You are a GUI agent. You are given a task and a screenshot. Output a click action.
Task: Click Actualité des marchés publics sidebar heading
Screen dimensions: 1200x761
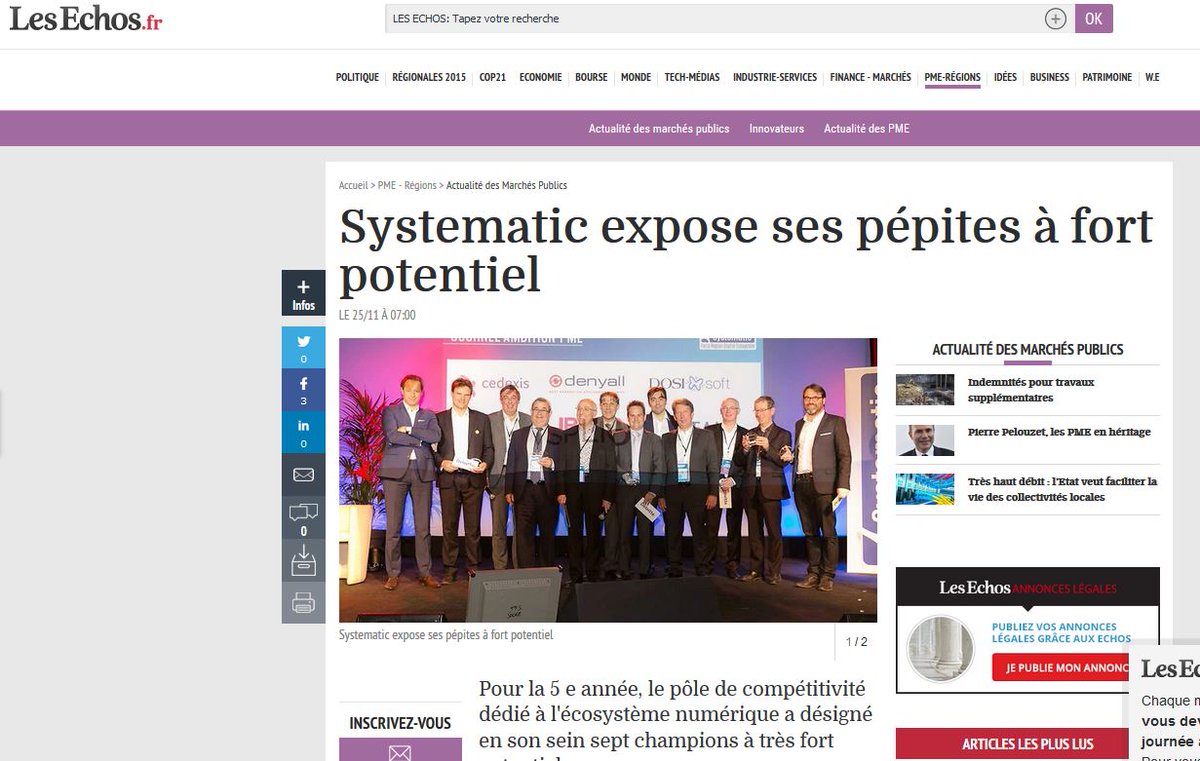click(x=1028, y=350)
